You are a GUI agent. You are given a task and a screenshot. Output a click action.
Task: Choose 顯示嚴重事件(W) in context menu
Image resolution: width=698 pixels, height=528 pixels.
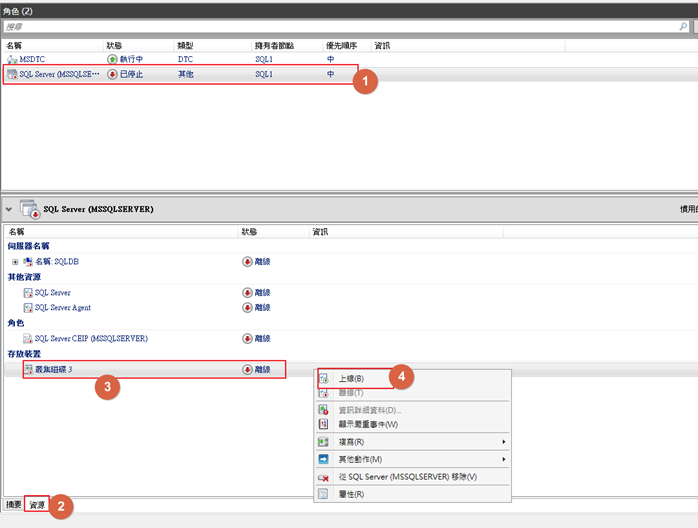(368, 424)
